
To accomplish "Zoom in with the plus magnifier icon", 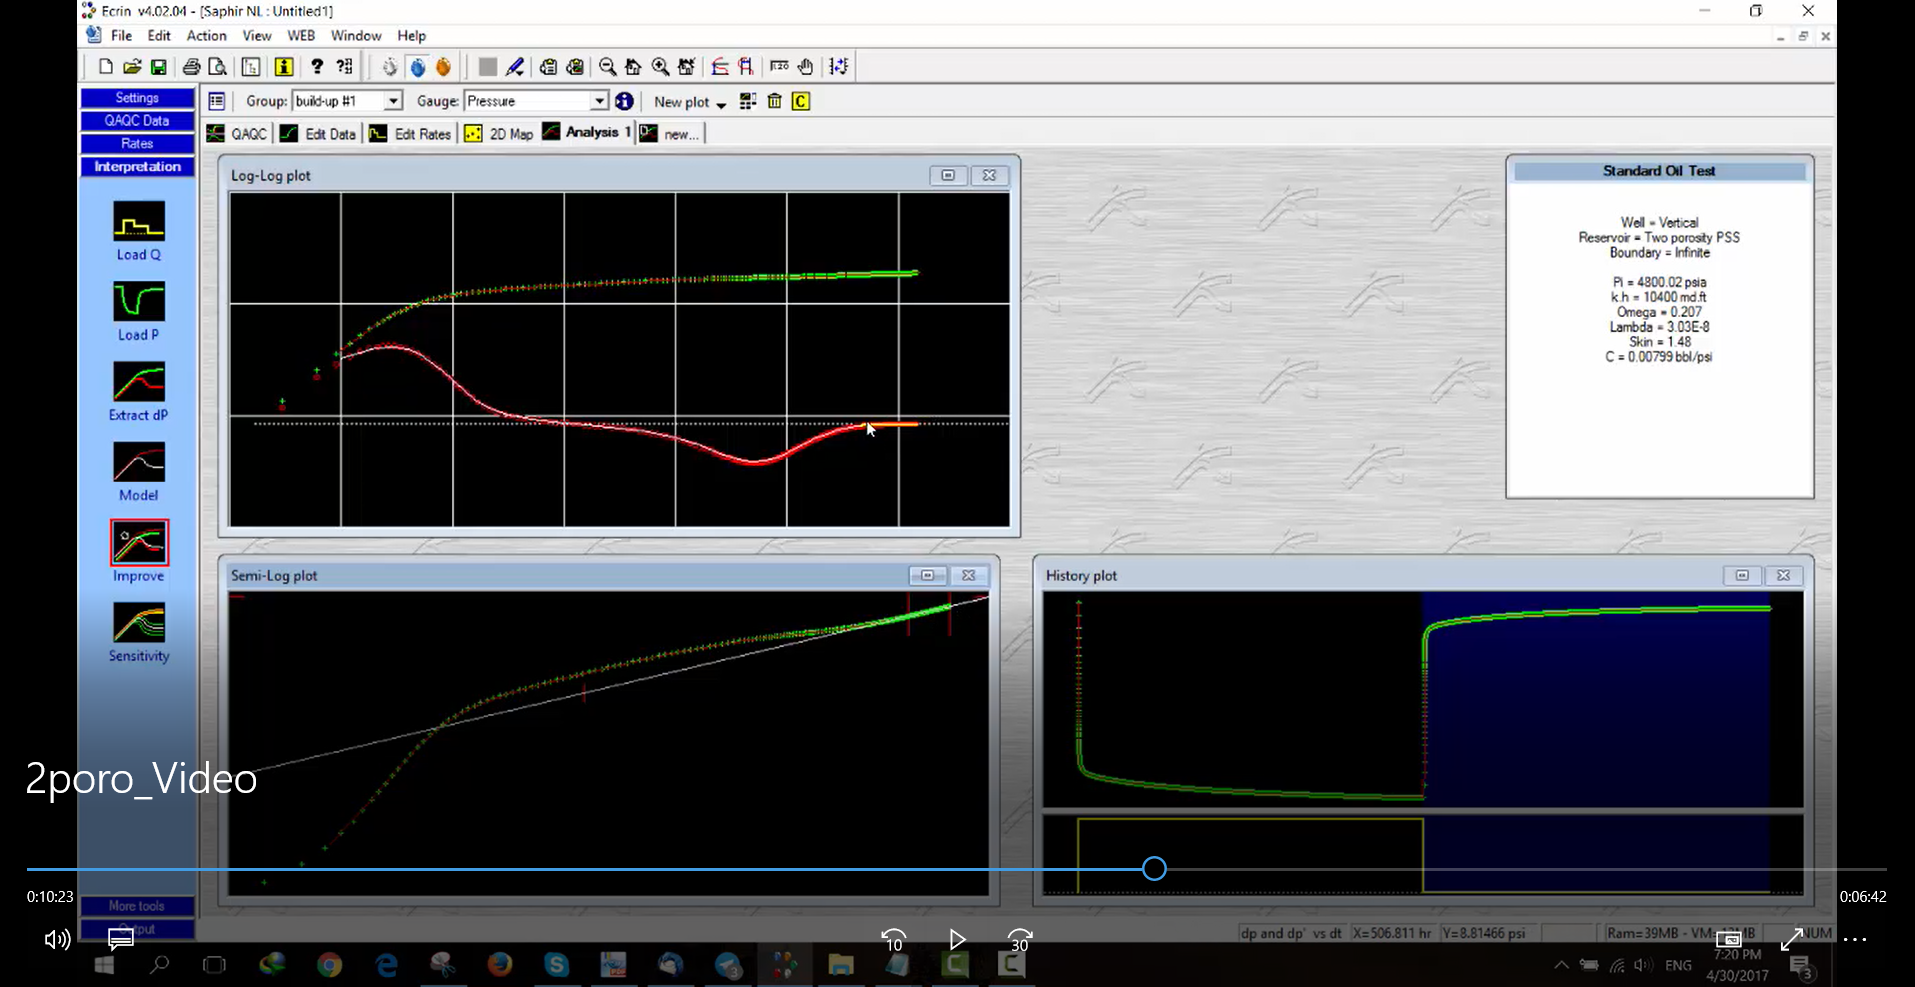I will [x=660, y=67].
